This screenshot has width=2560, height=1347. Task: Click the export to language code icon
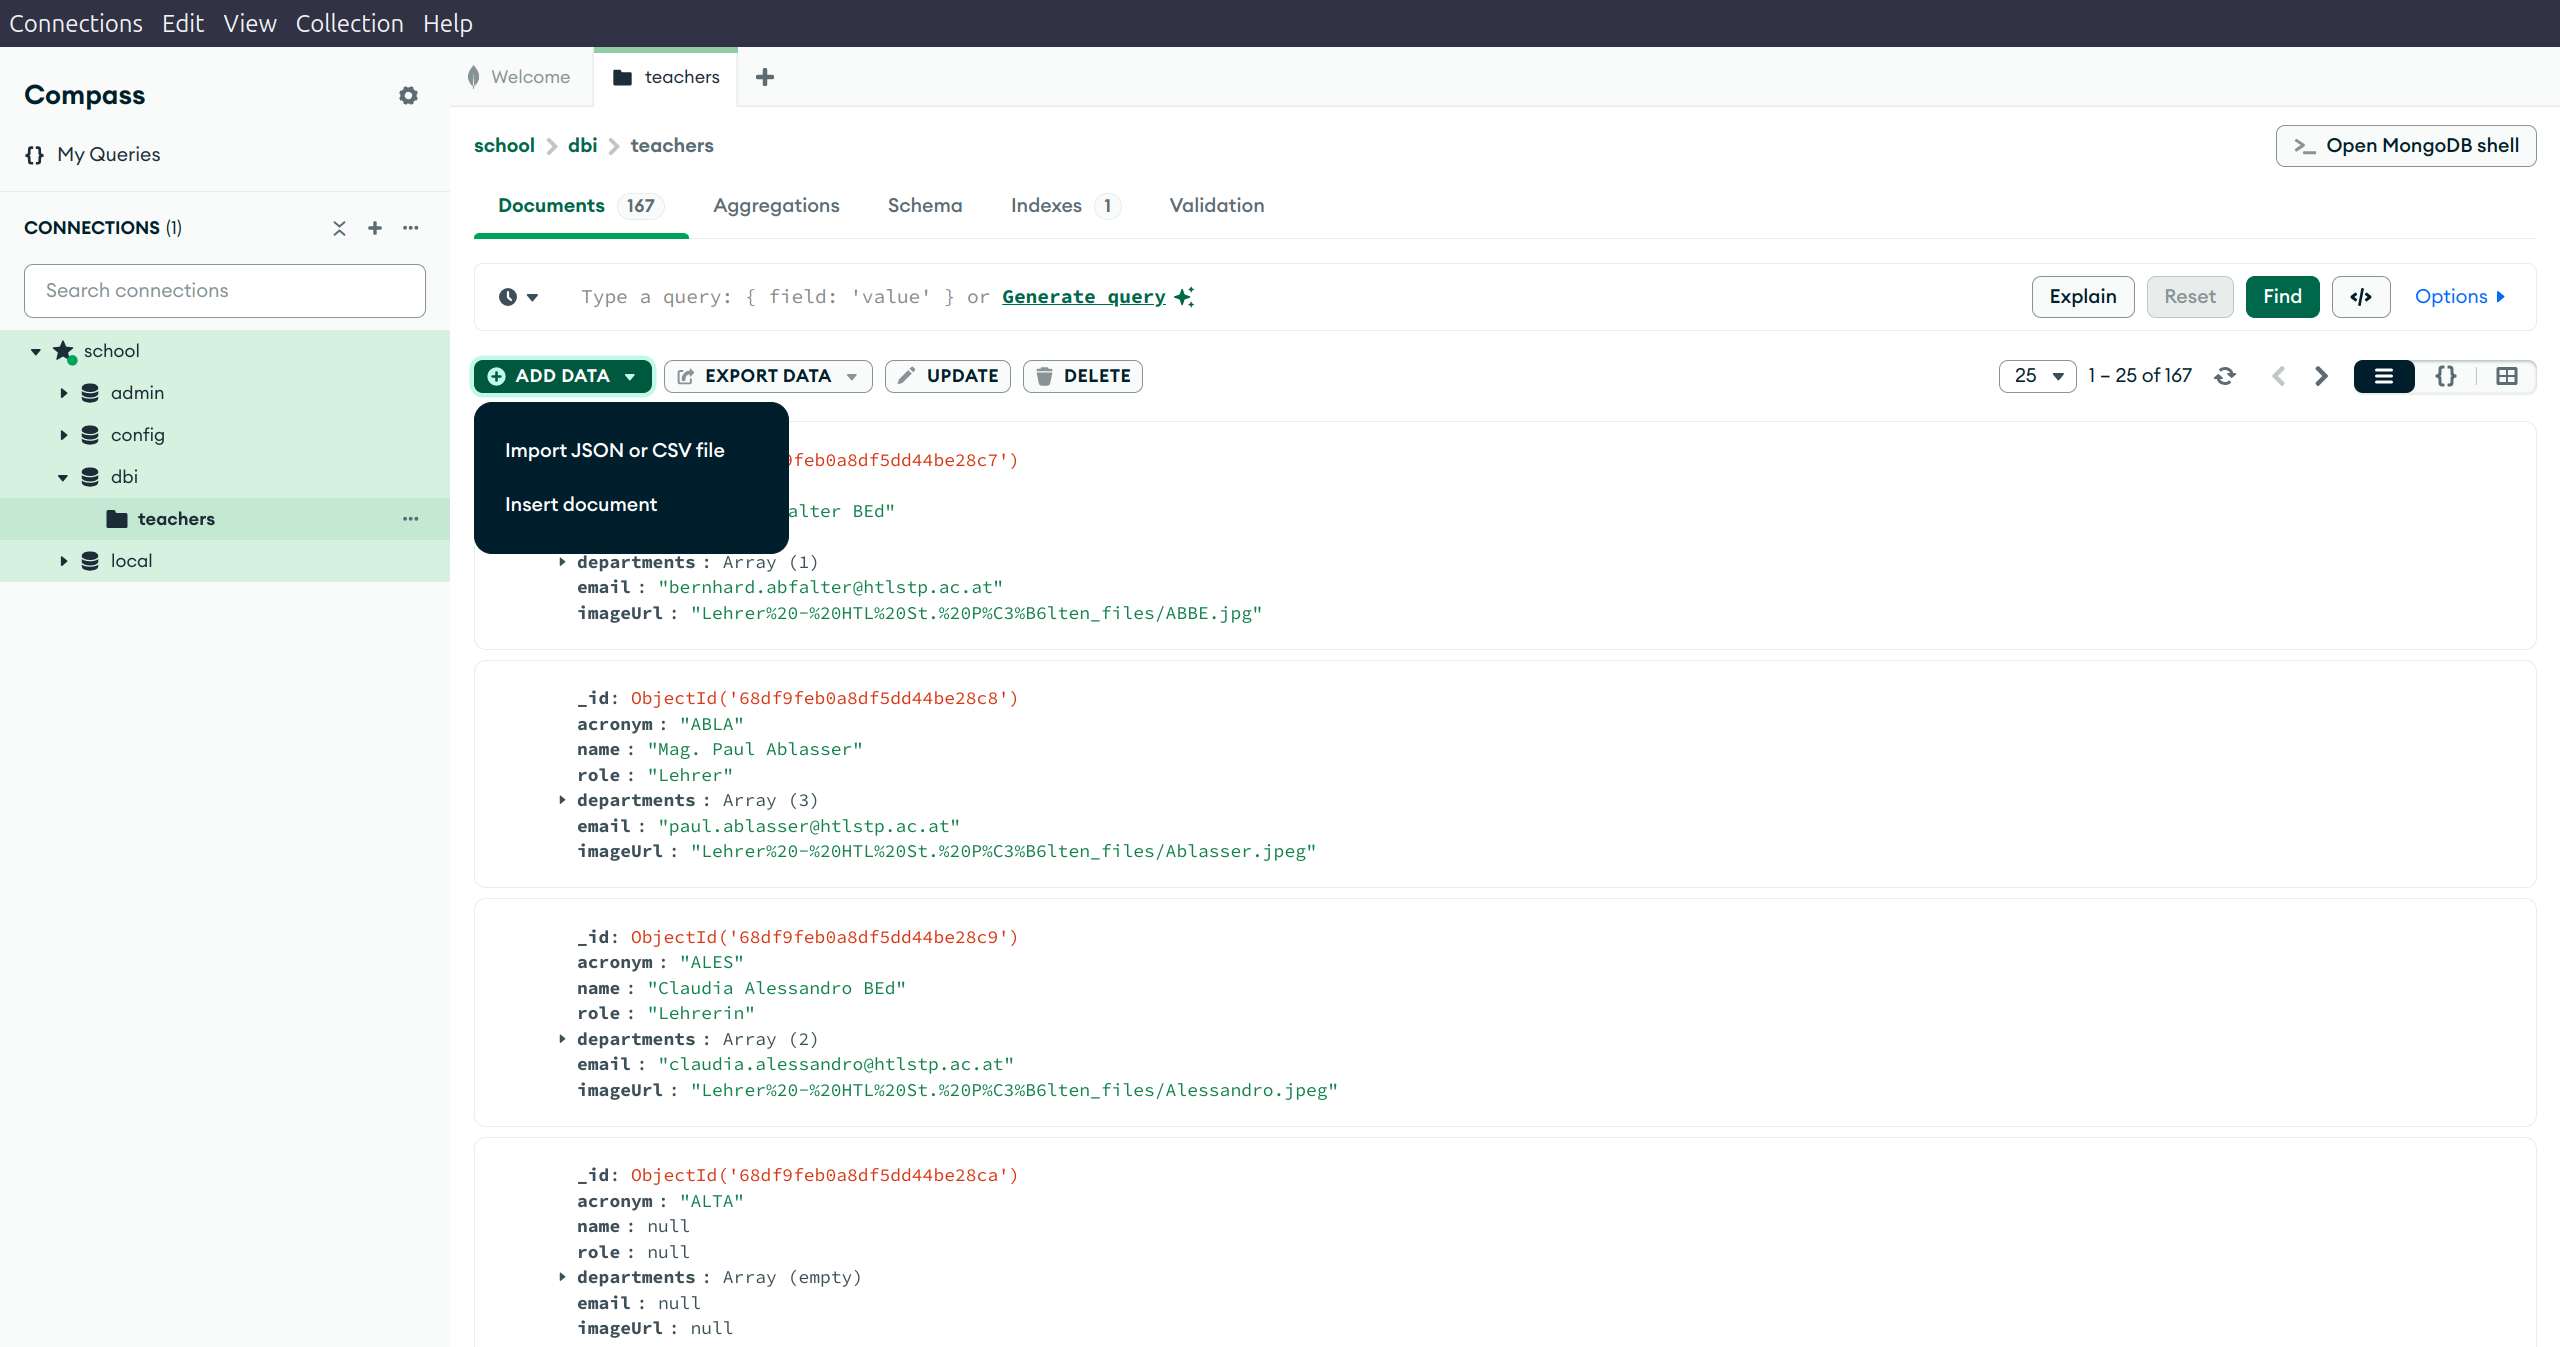(2360, 297)
